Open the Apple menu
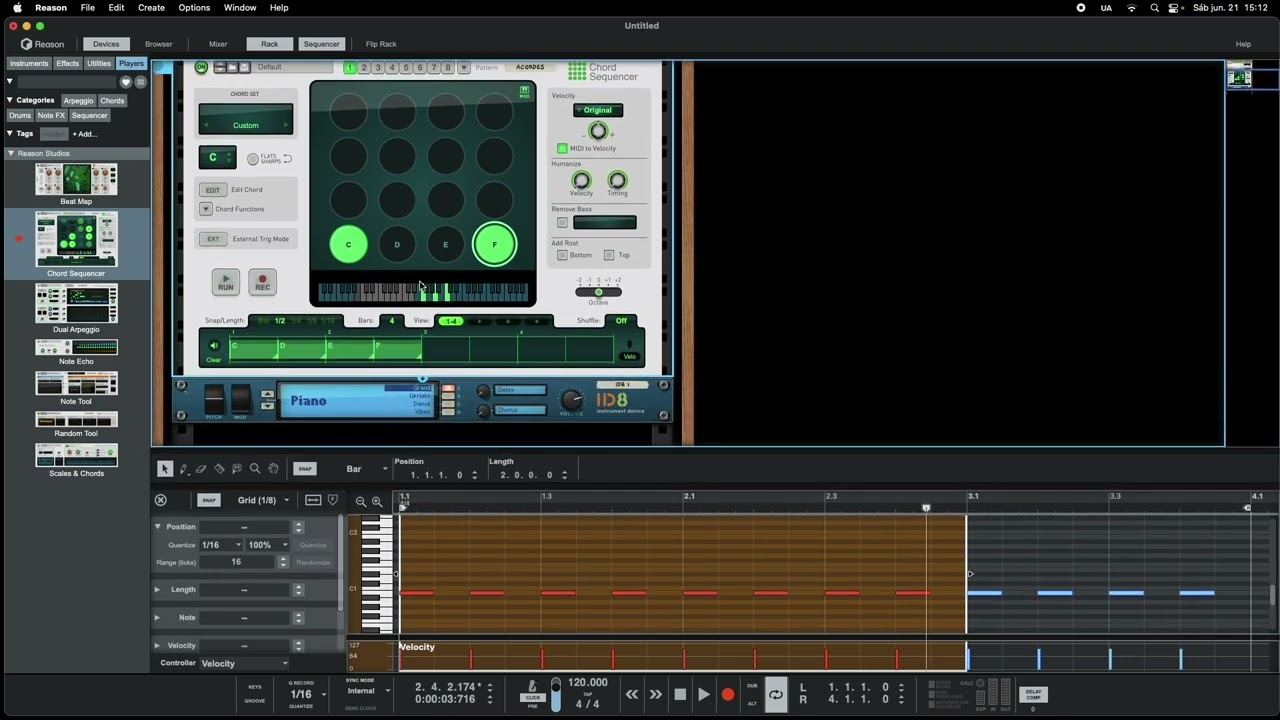Screen dimensions: 1280x720 click(17, 8)
